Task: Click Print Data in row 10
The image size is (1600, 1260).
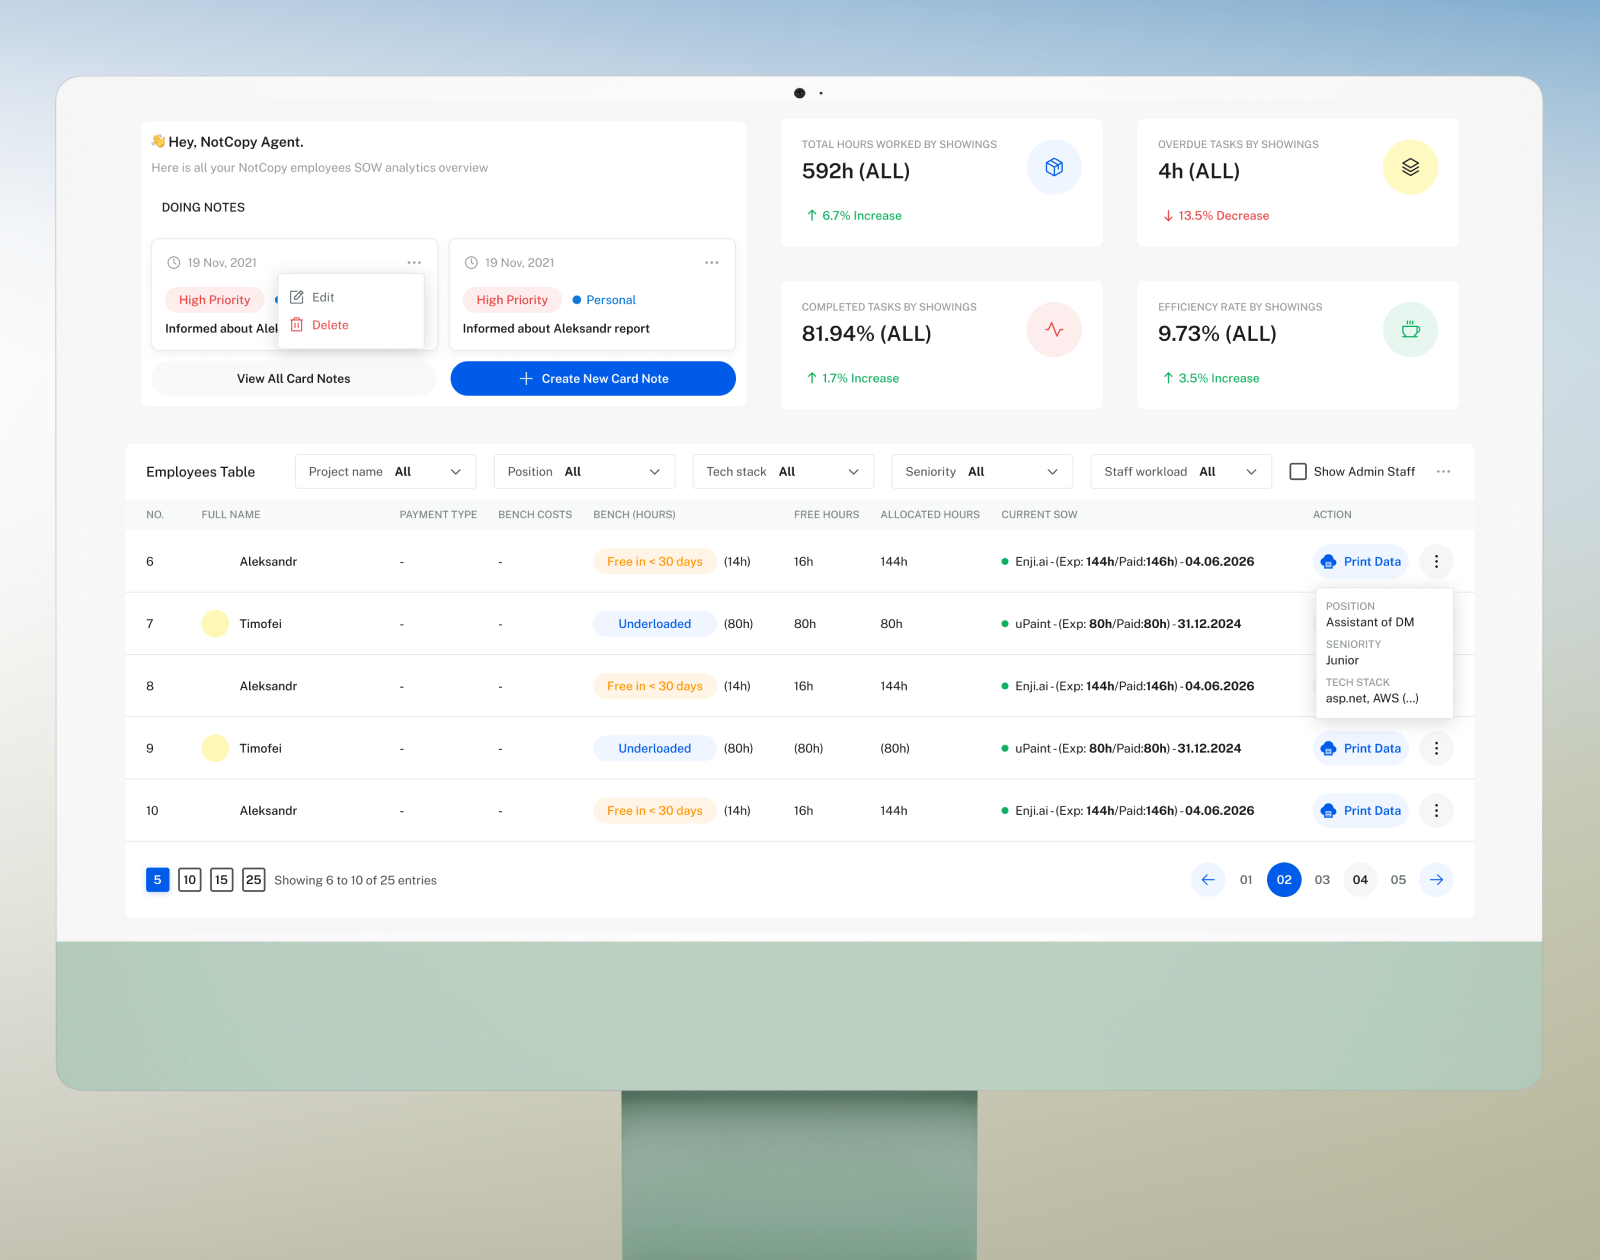Action: pyautogui.click(x=1361, y=811)
